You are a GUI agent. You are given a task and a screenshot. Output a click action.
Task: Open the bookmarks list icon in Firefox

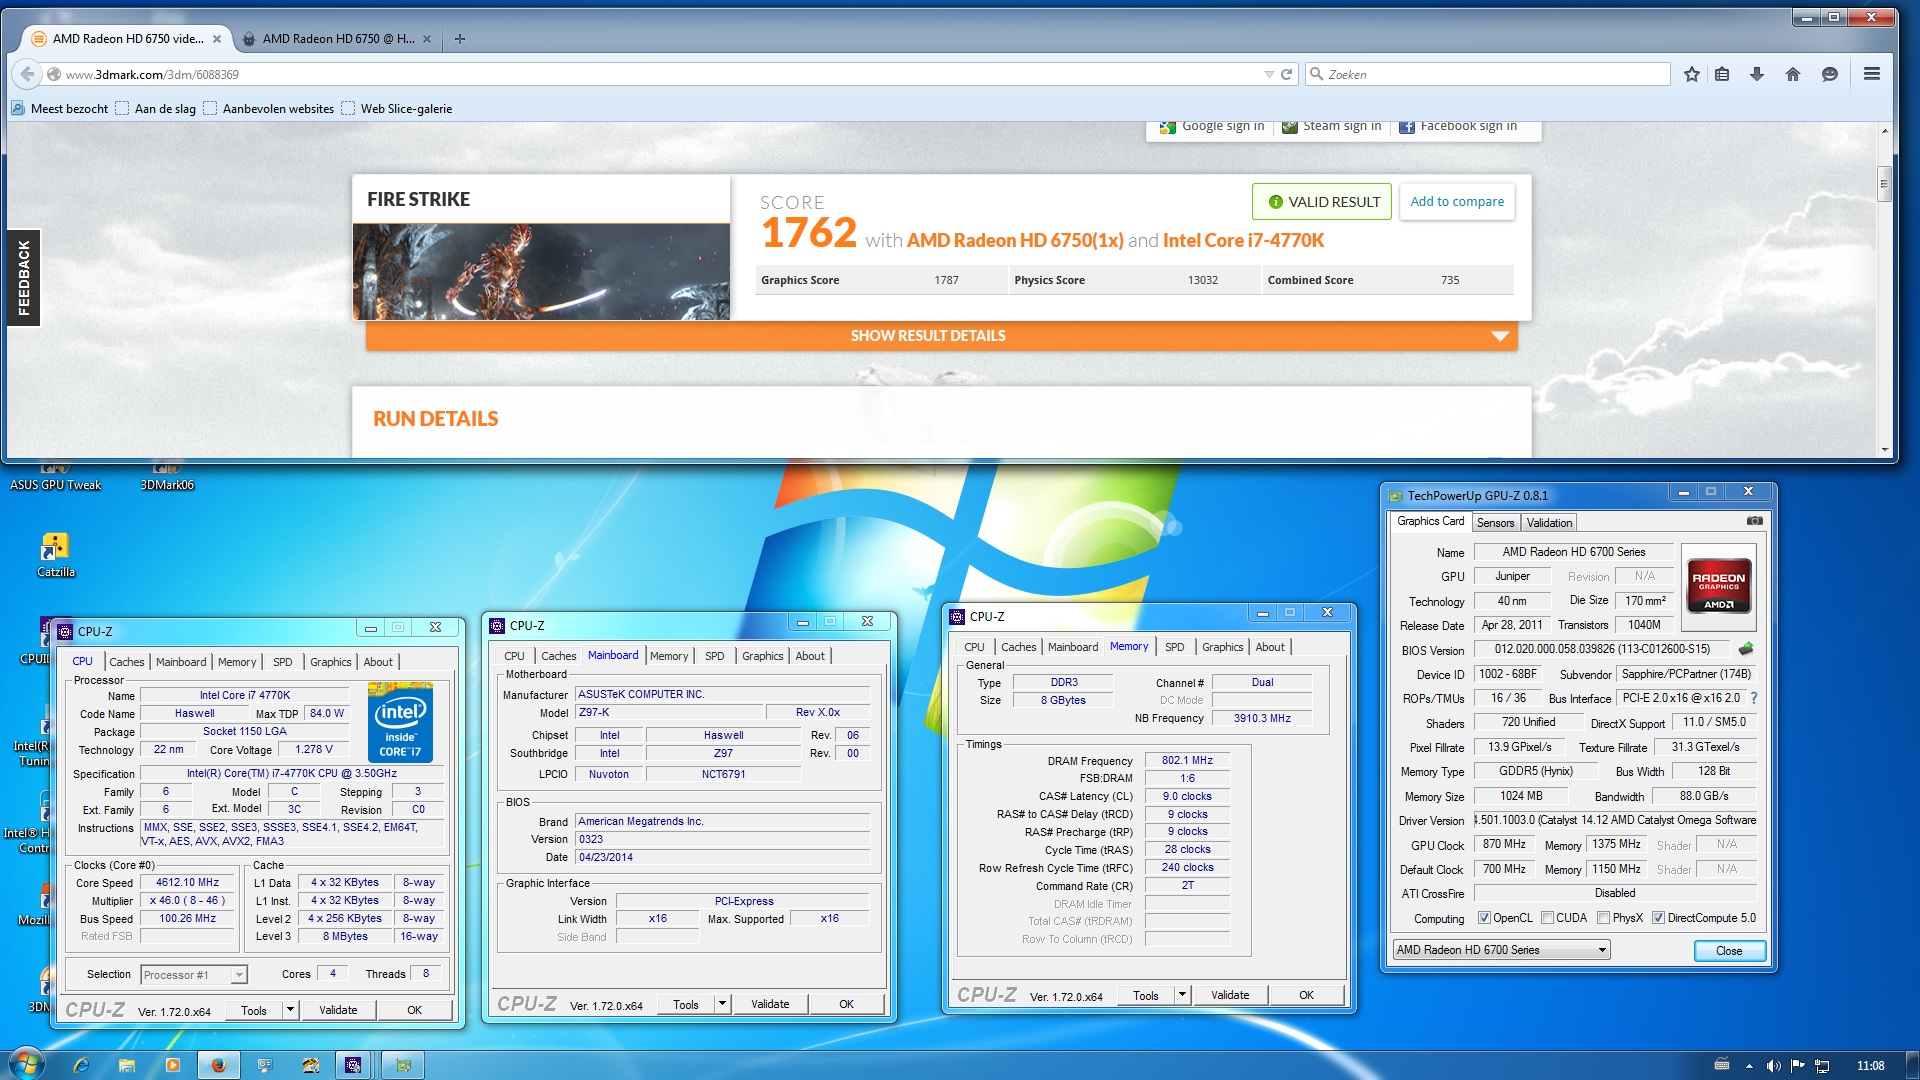[x=1722, y=74]
